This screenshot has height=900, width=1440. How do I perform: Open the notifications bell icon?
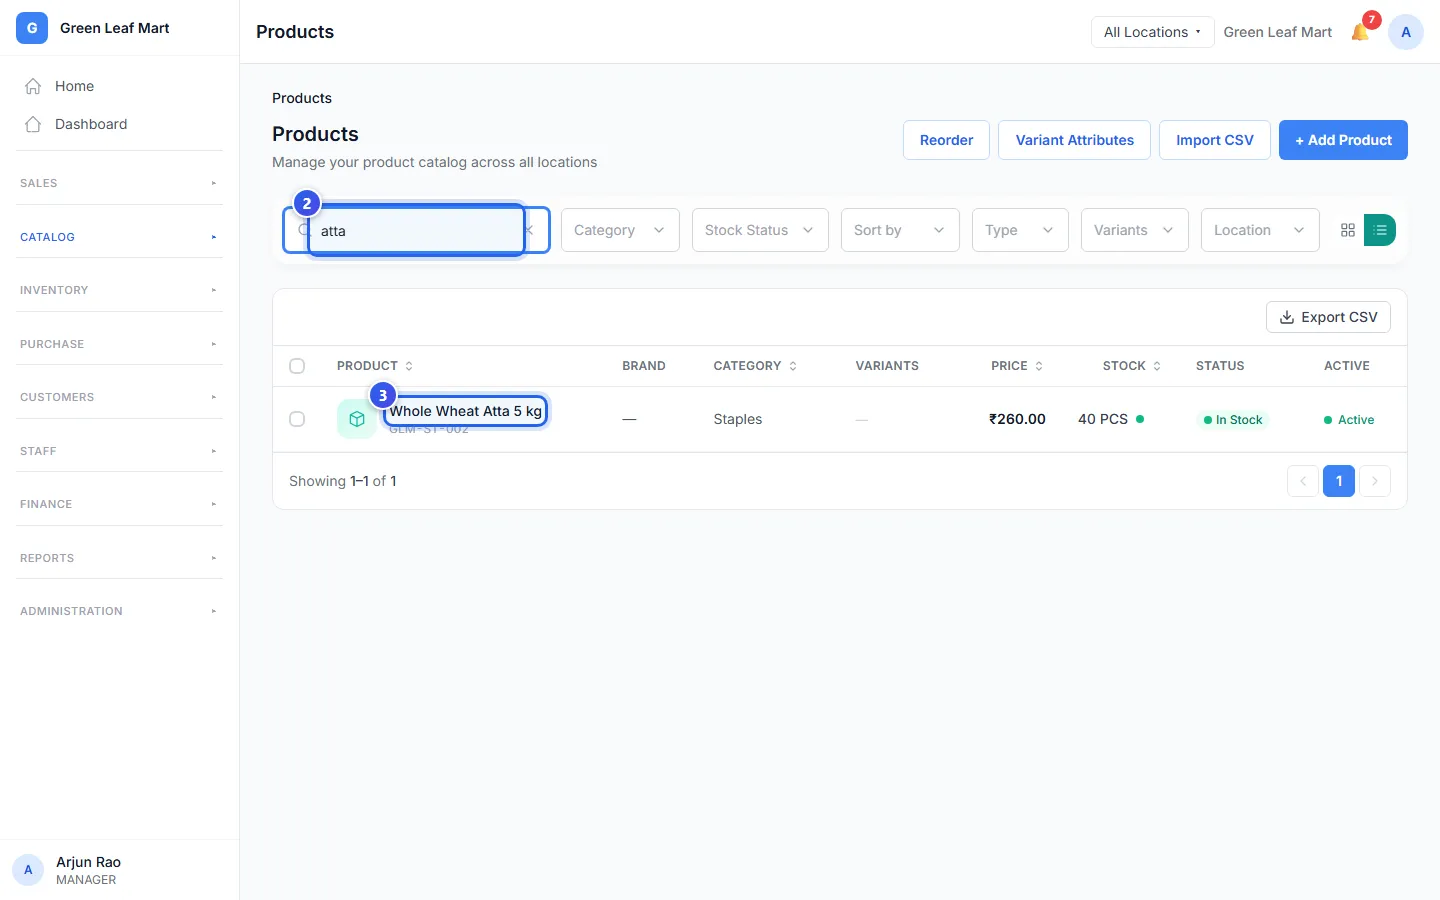1360,32
